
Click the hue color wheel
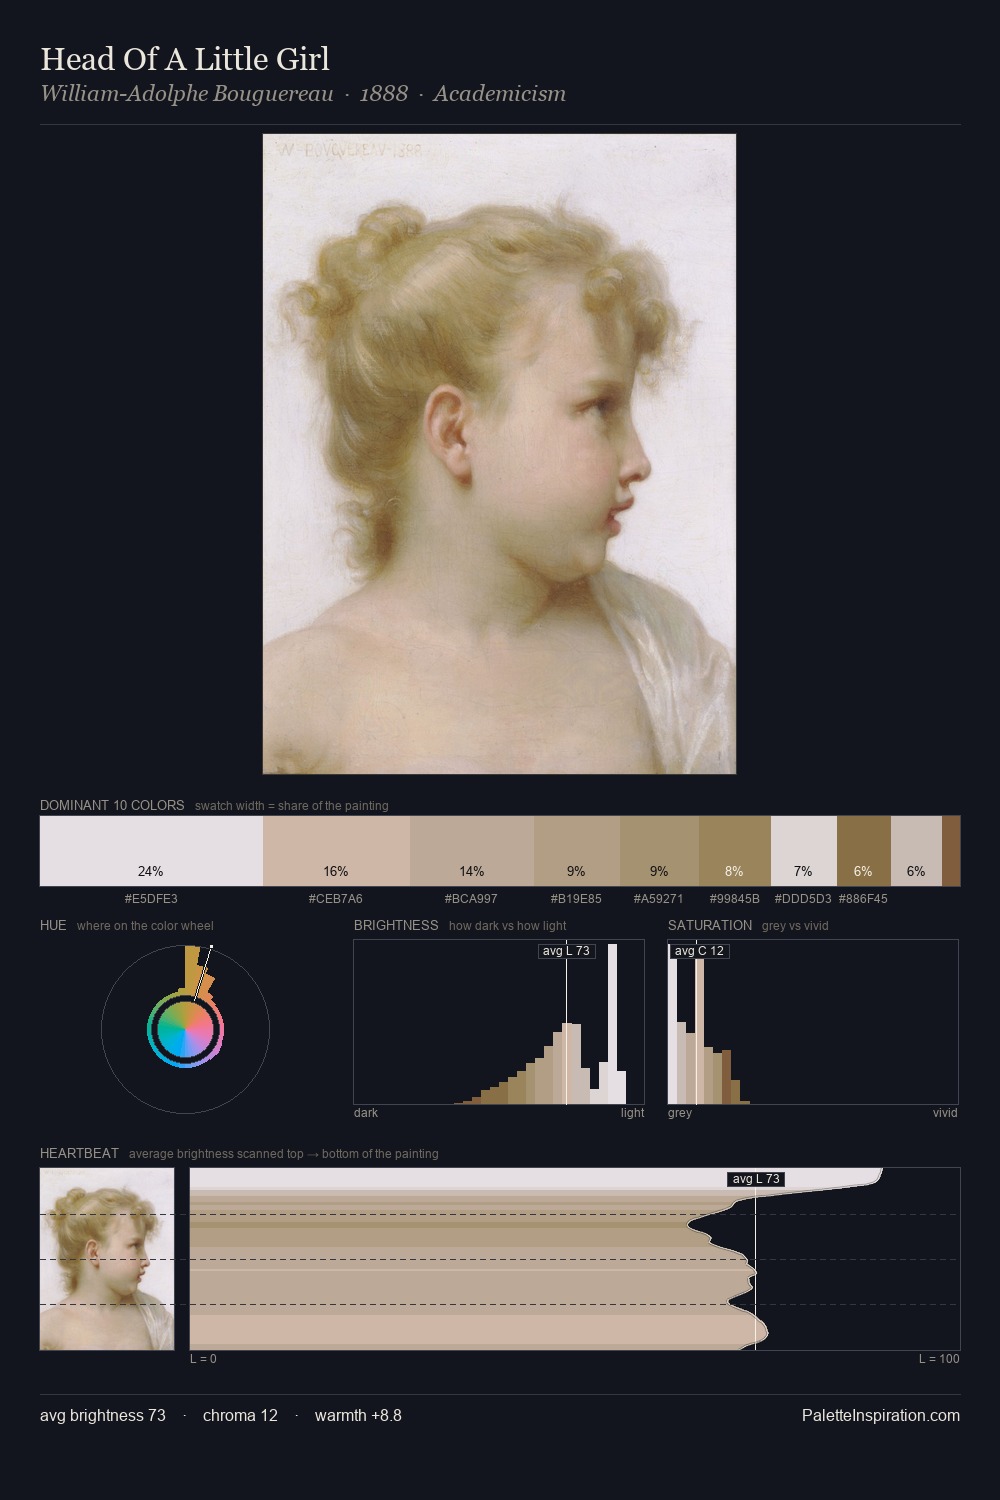185,1029
